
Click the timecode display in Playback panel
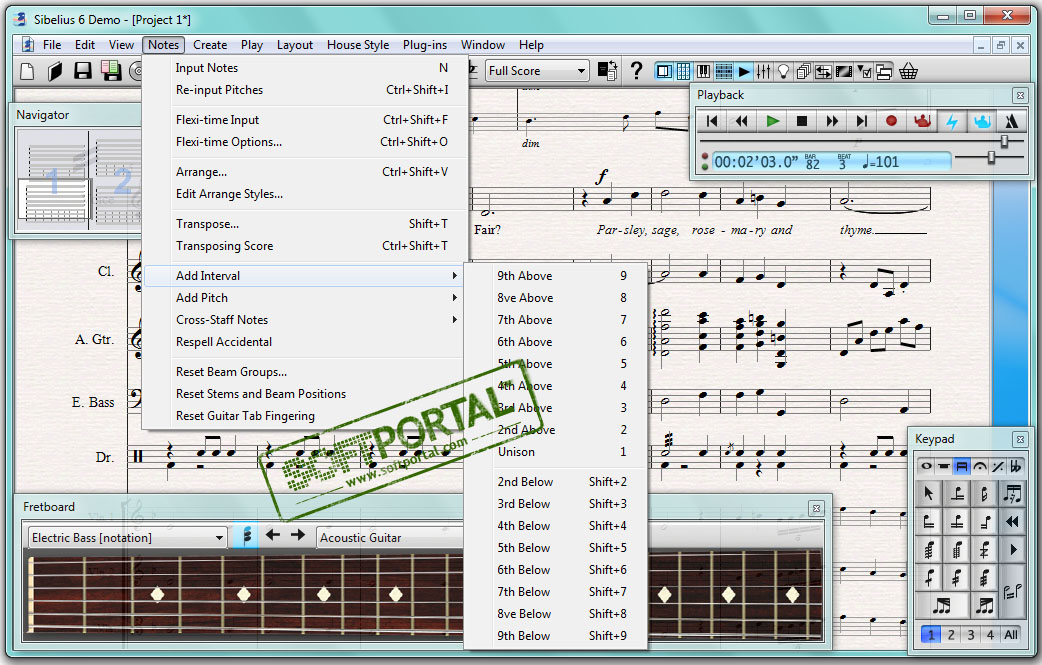831,161
